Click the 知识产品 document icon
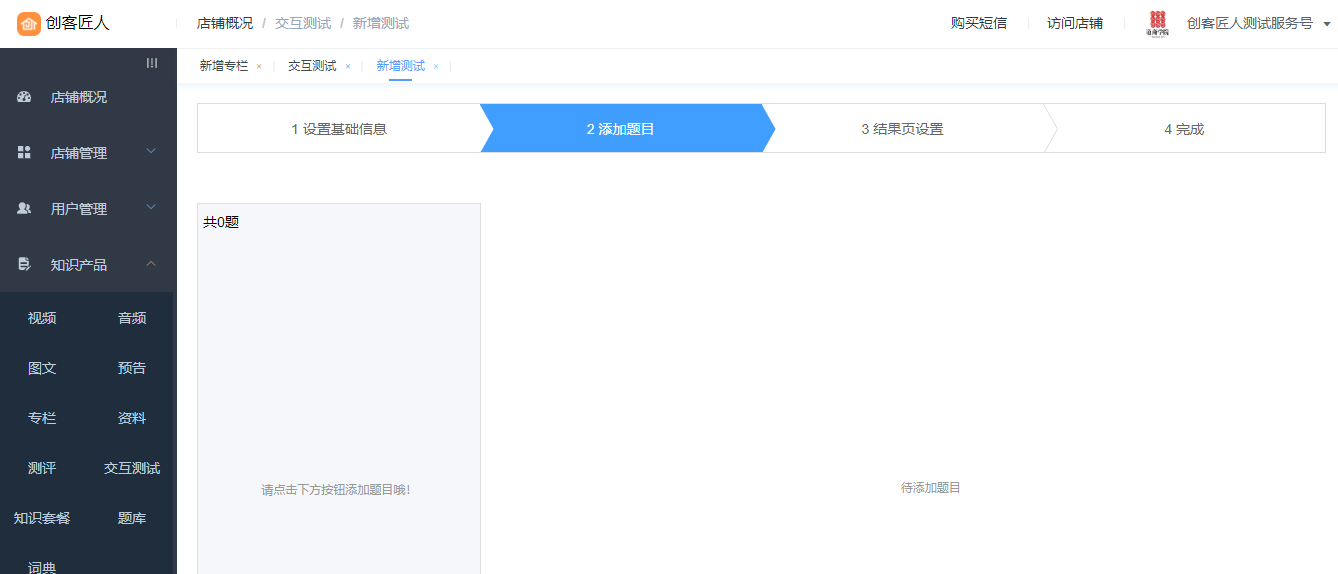 [25, 265]
